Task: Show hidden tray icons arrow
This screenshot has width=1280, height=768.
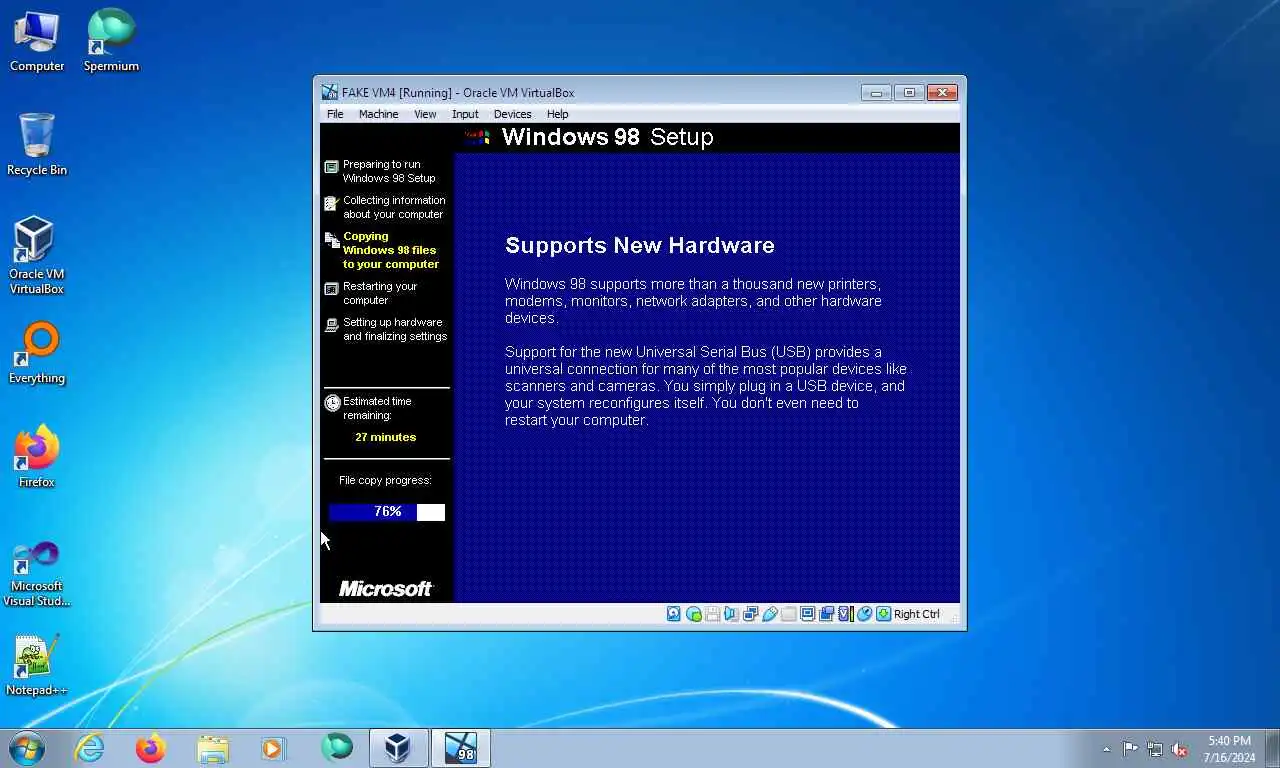Action: coord(1106,749)
